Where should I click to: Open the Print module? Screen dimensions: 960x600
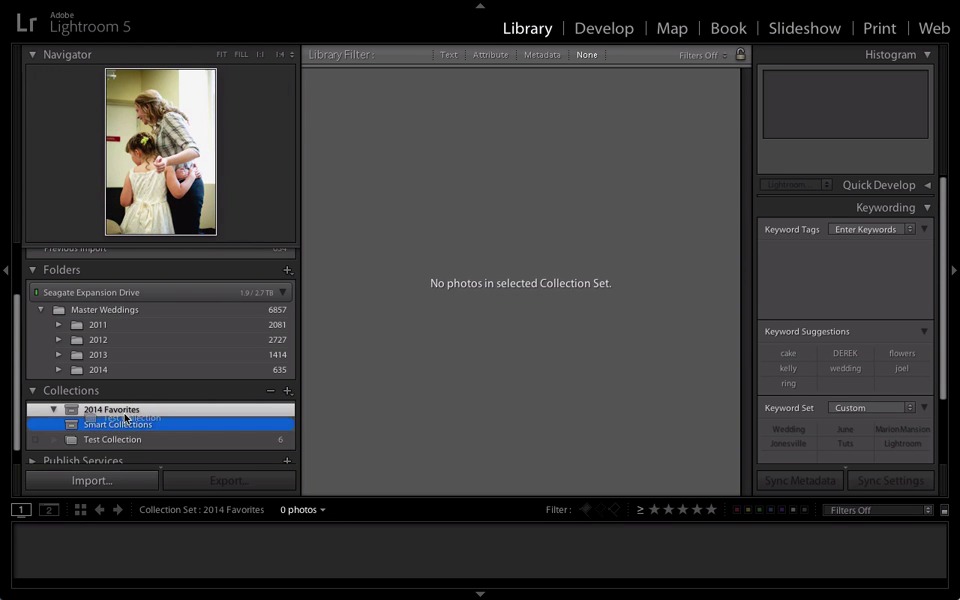[879, 28]
